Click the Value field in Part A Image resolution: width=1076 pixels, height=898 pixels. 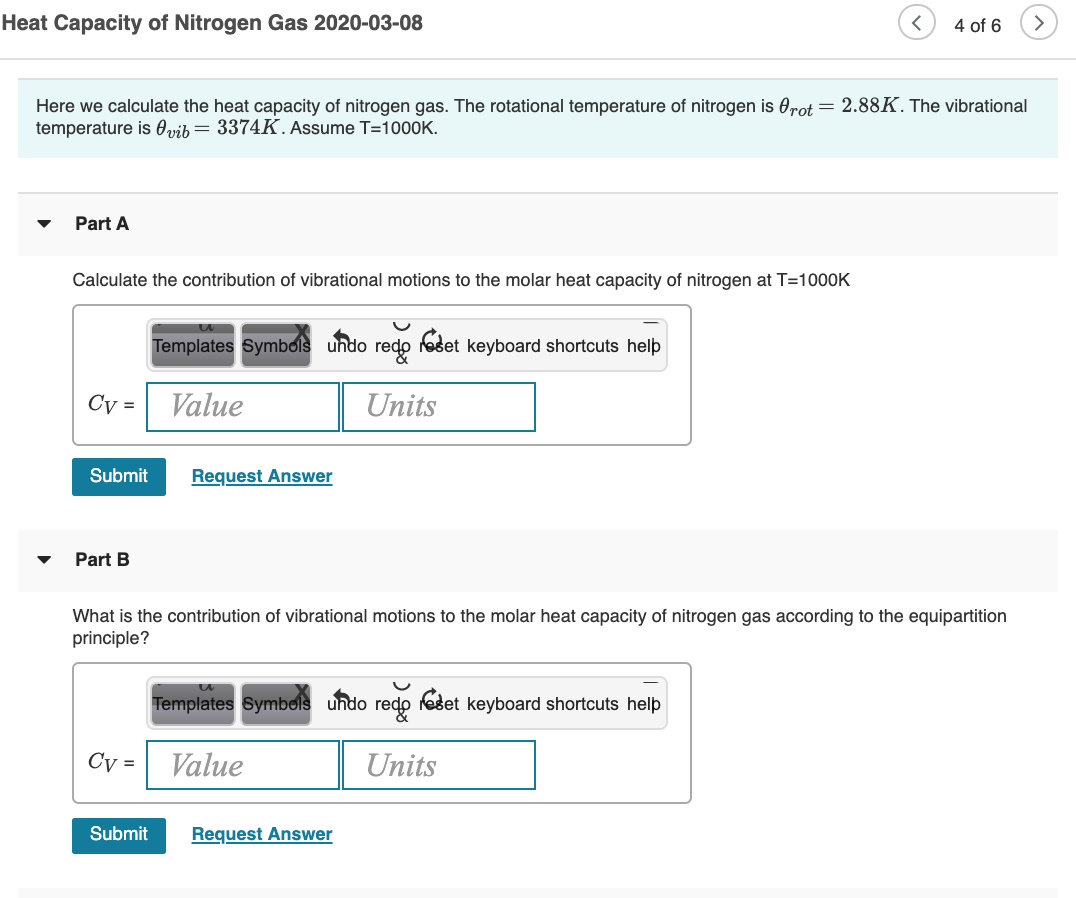coord(242,406)
